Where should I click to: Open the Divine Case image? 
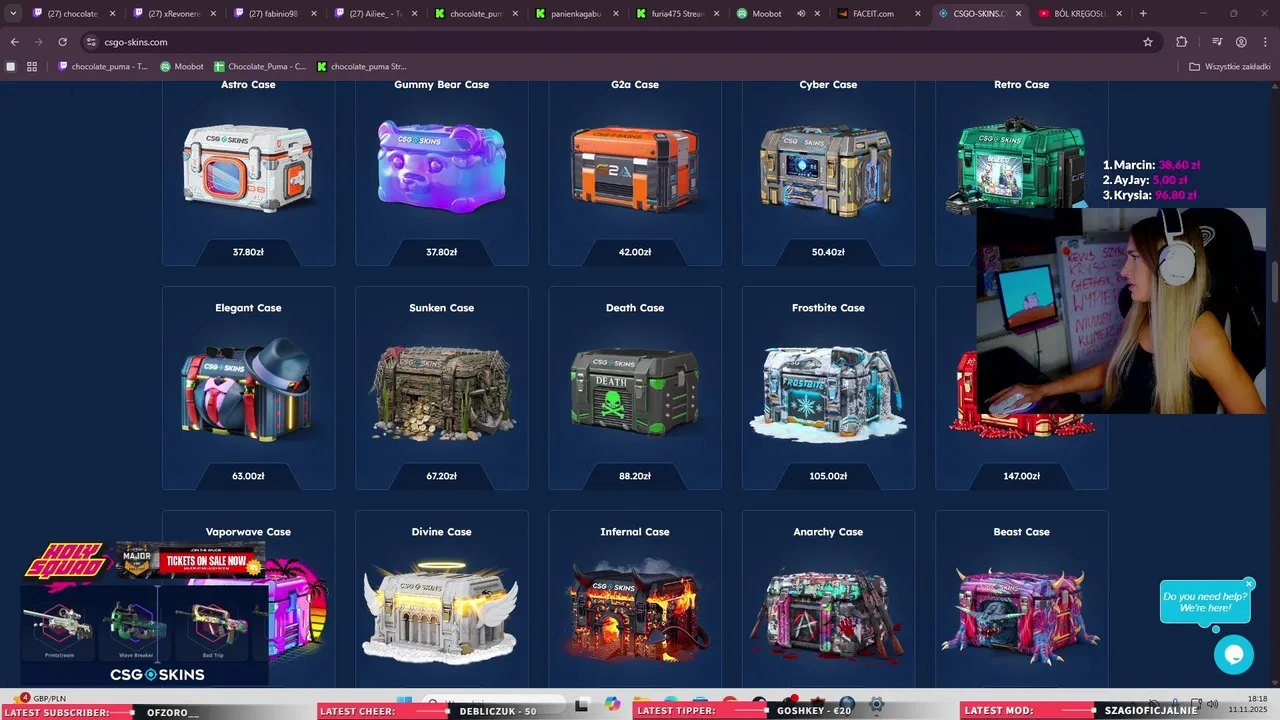click(441, 612)
